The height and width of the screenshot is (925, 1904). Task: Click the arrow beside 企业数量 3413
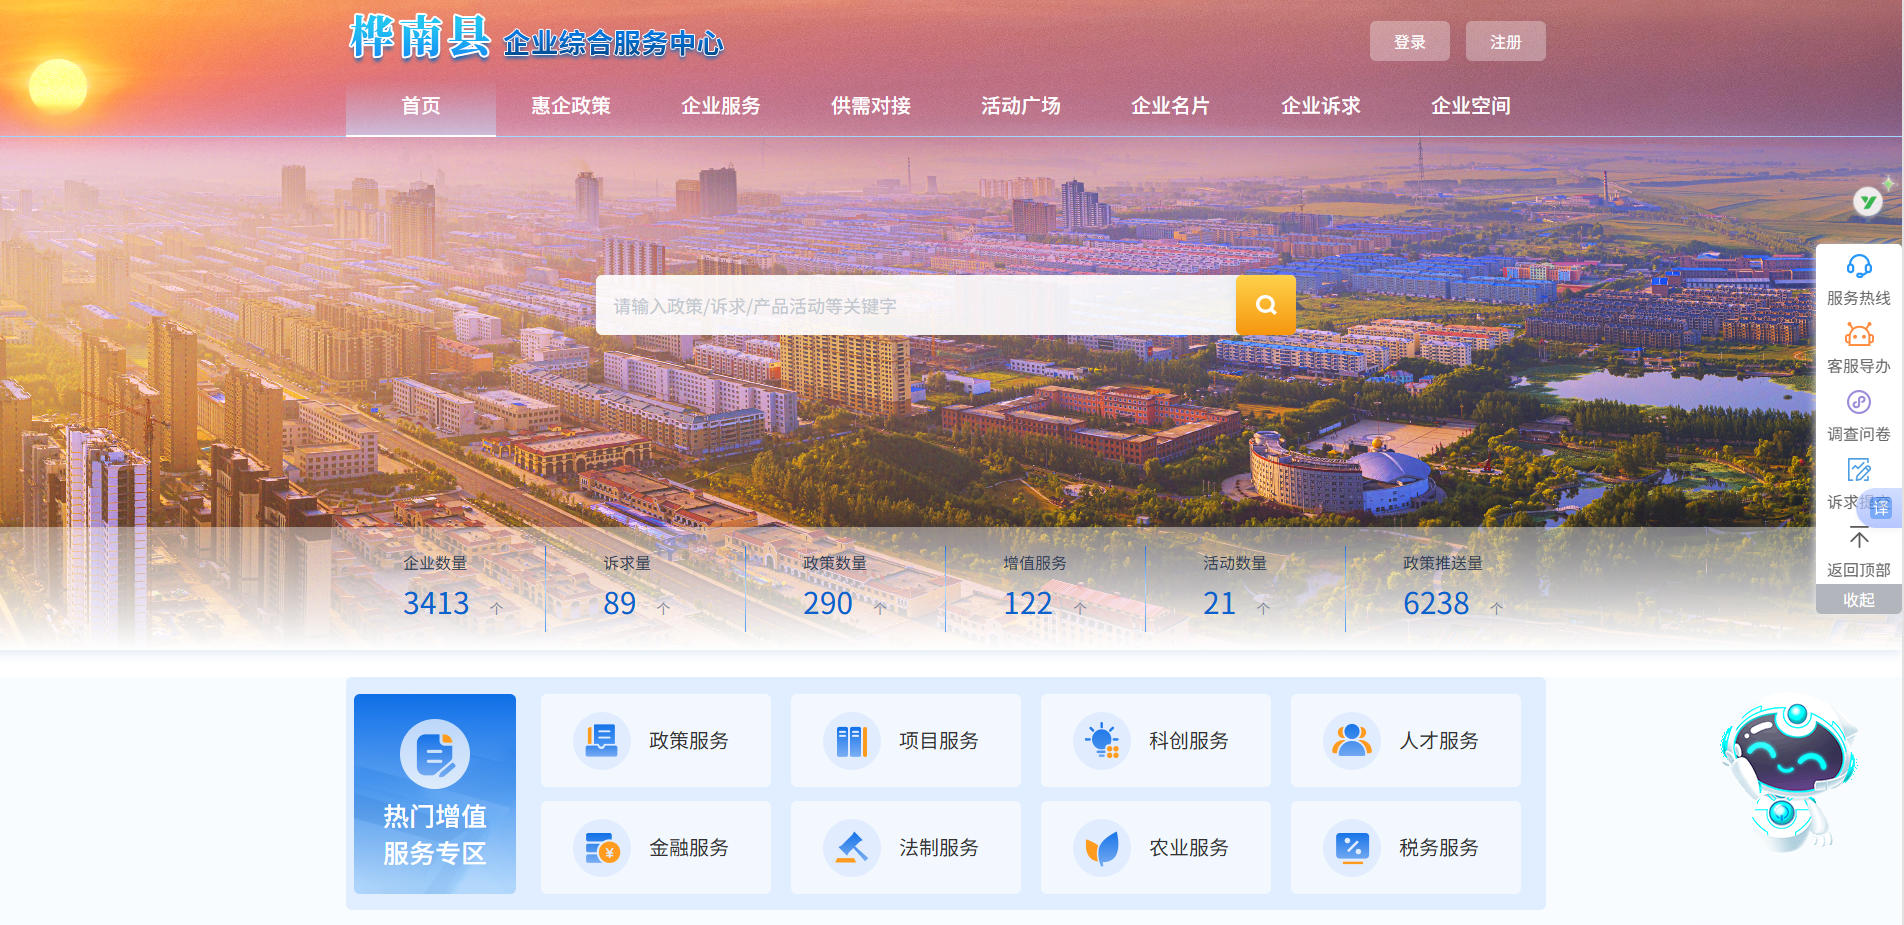(x=496, y=607)
